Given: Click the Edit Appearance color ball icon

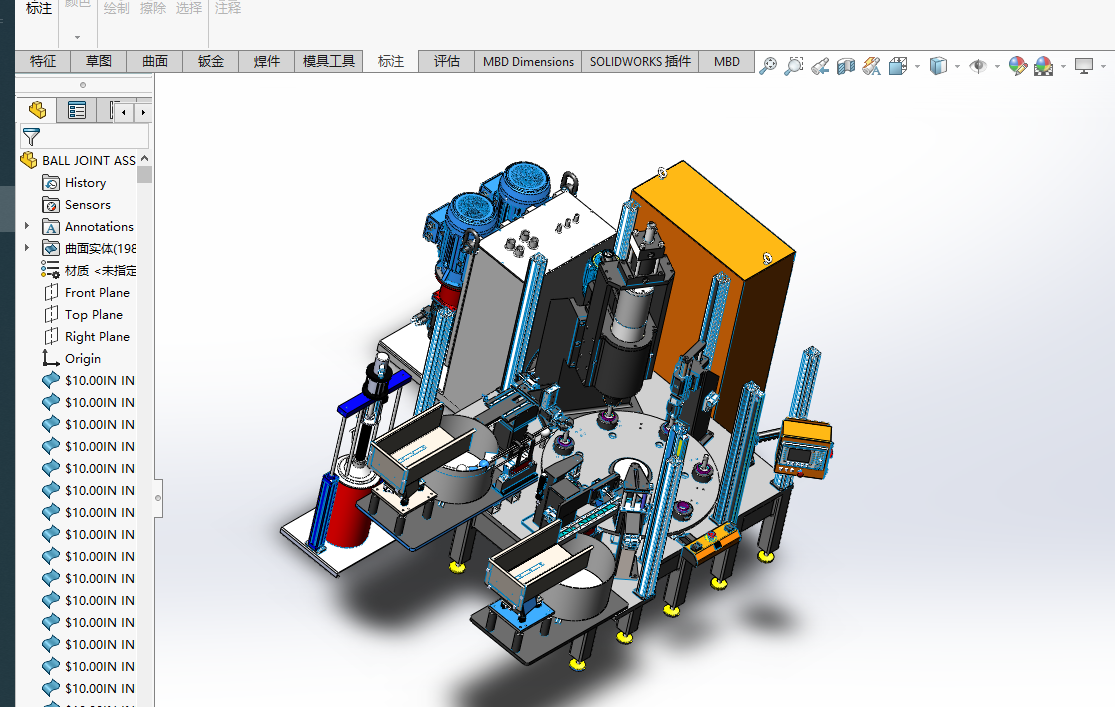Looking at the screenshot, I should (1018, 66).
